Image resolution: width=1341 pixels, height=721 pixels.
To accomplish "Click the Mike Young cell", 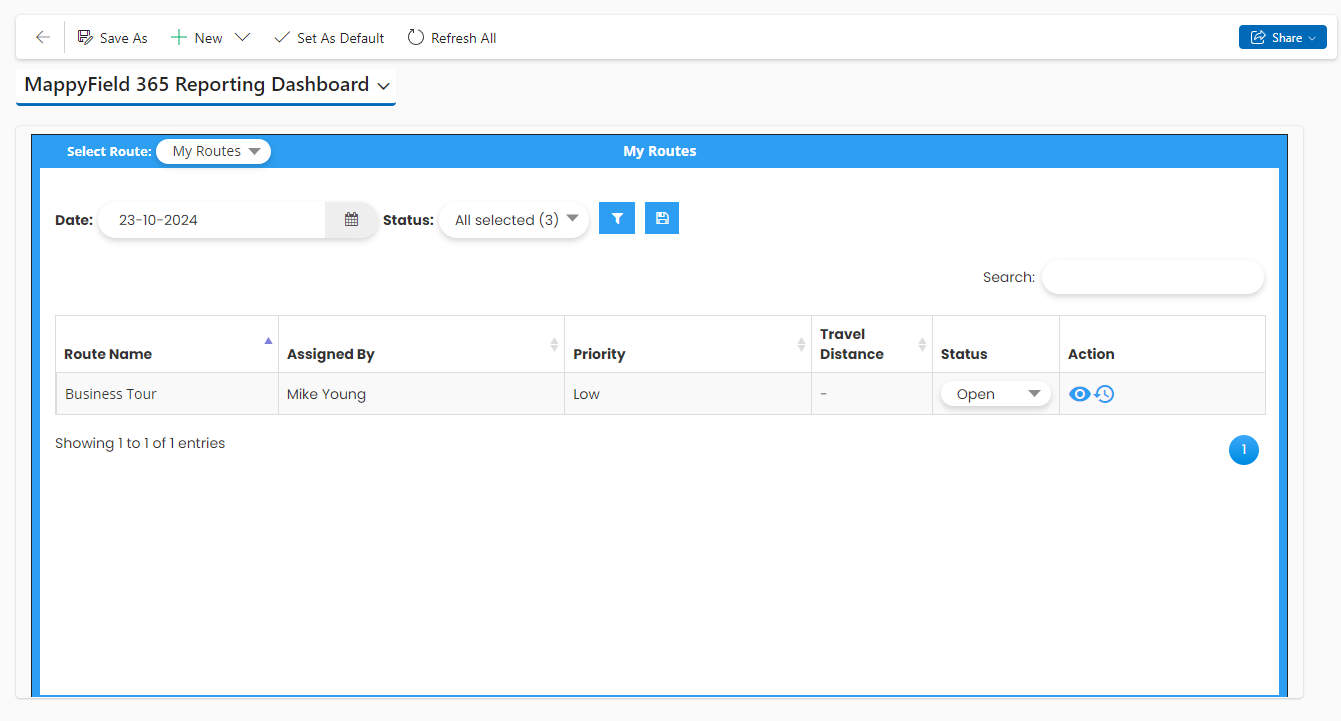I will (421, 394).
